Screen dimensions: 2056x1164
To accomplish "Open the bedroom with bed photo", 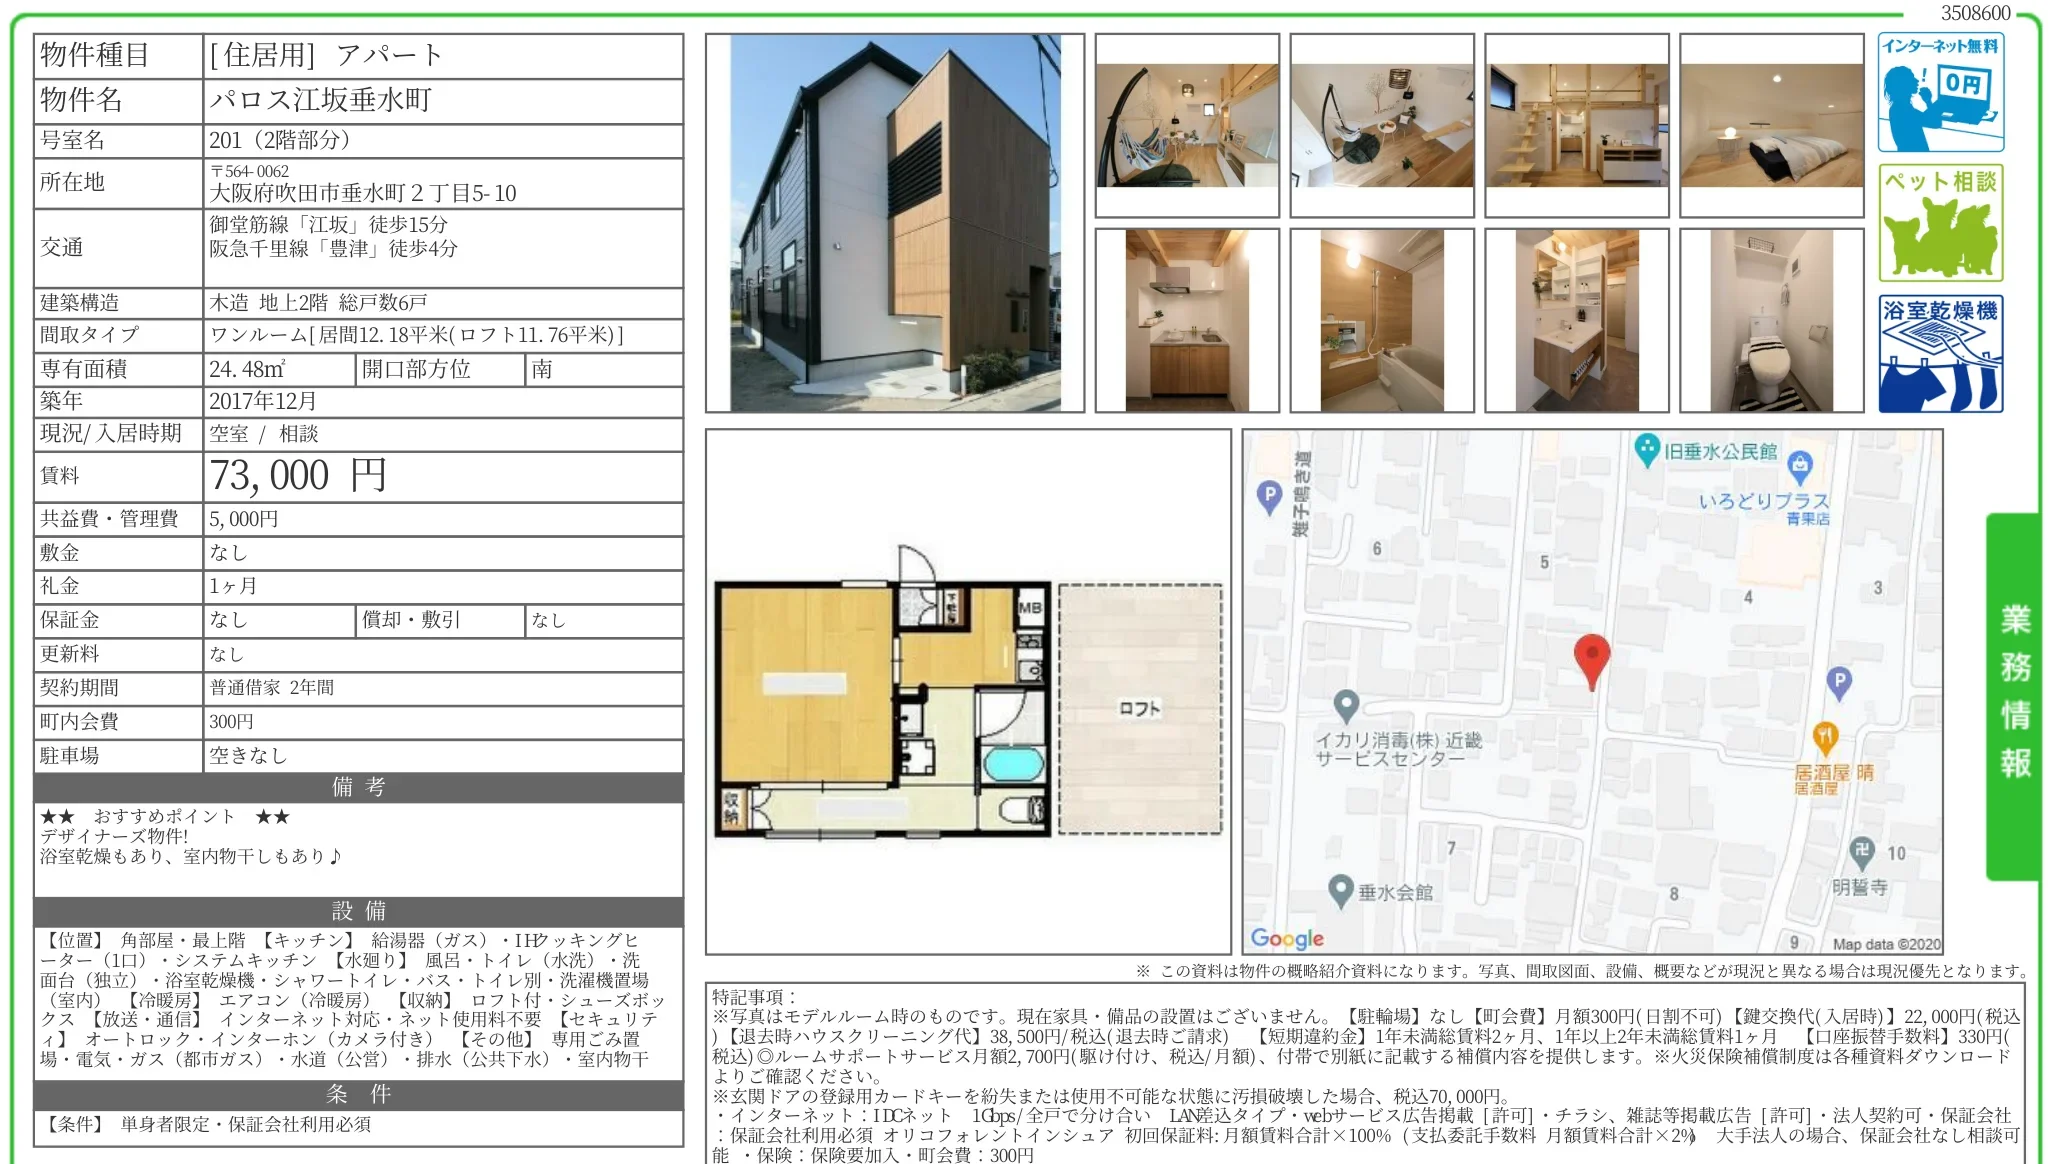I will [x=1771, y=126].
